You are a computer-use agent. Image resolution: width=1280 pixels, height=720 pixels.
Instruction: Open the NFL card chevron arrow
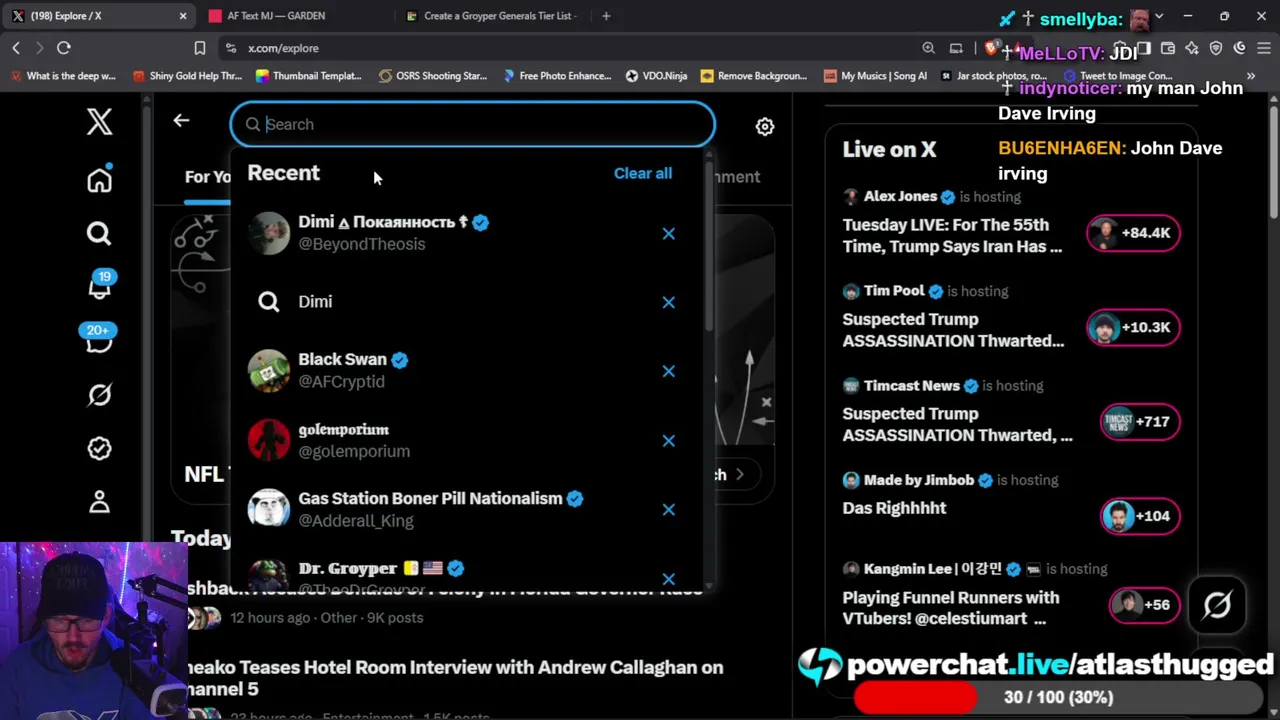[x=740, y=474]
